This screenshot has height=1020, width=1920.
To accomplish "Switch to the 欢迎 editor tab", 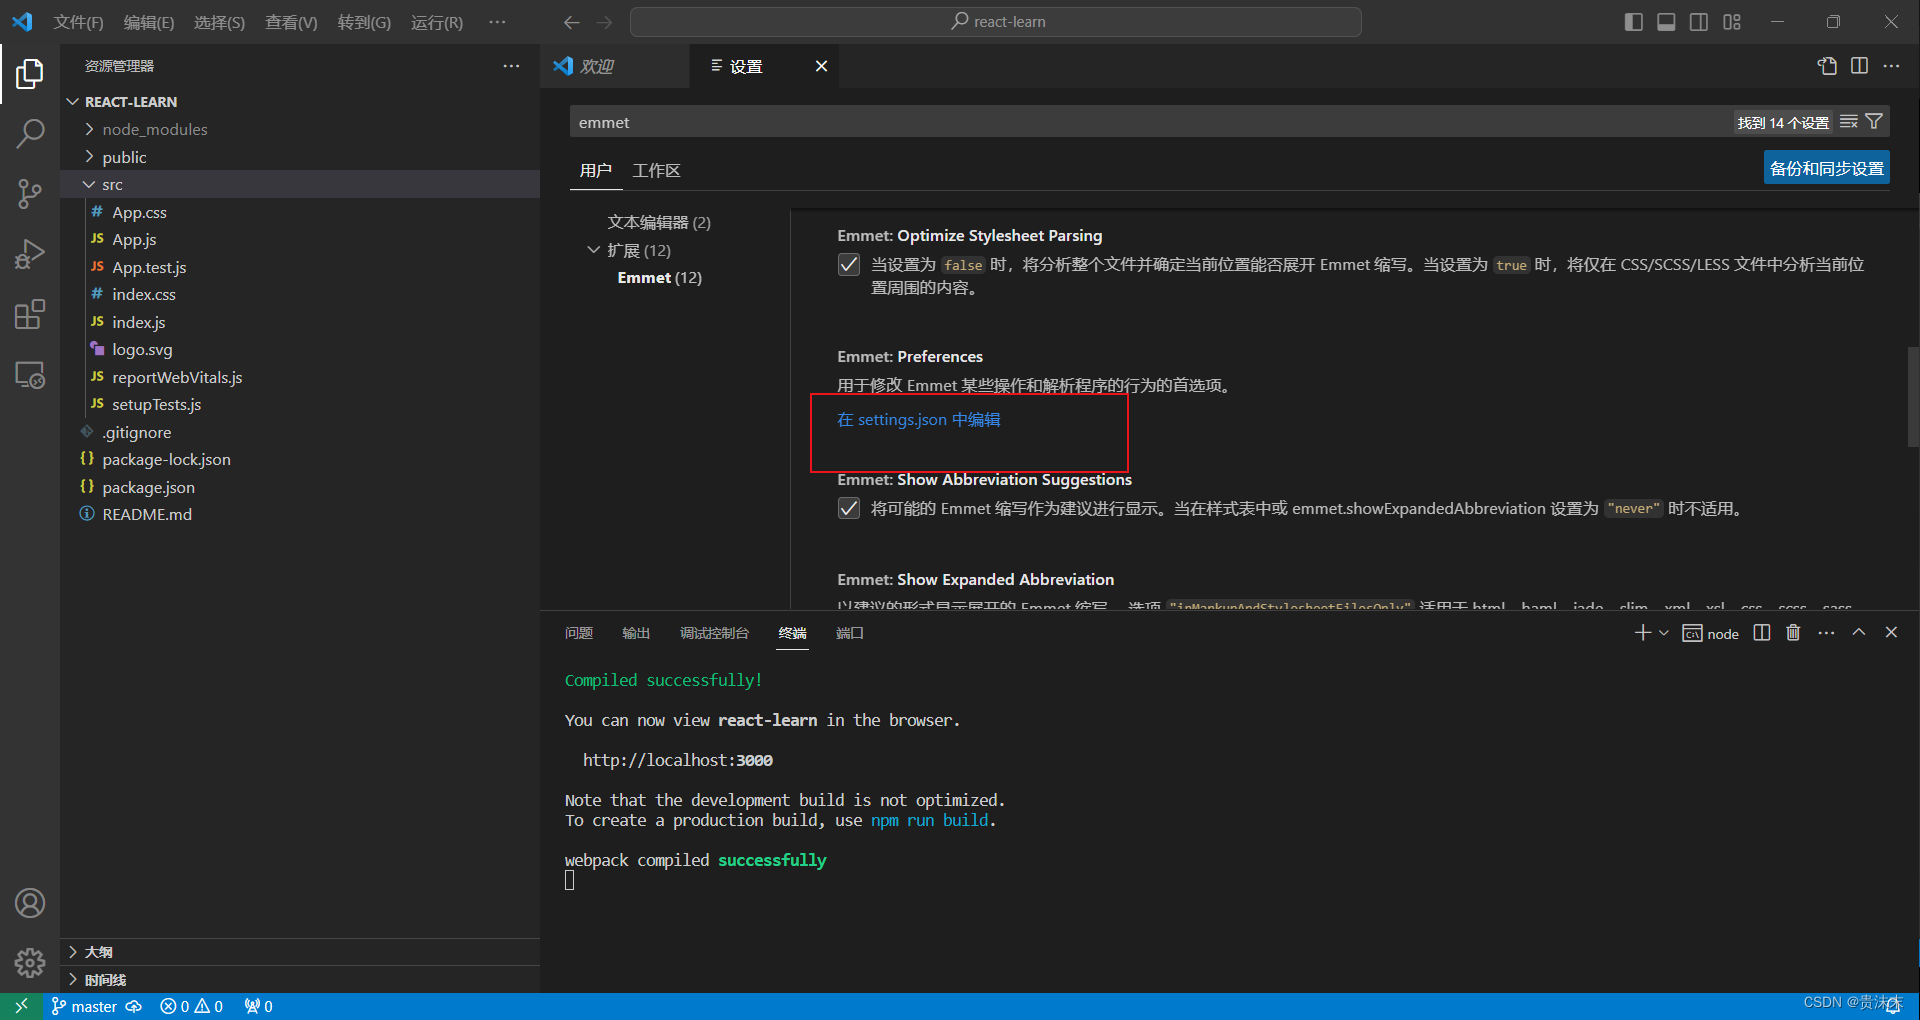I will [614, 66].
